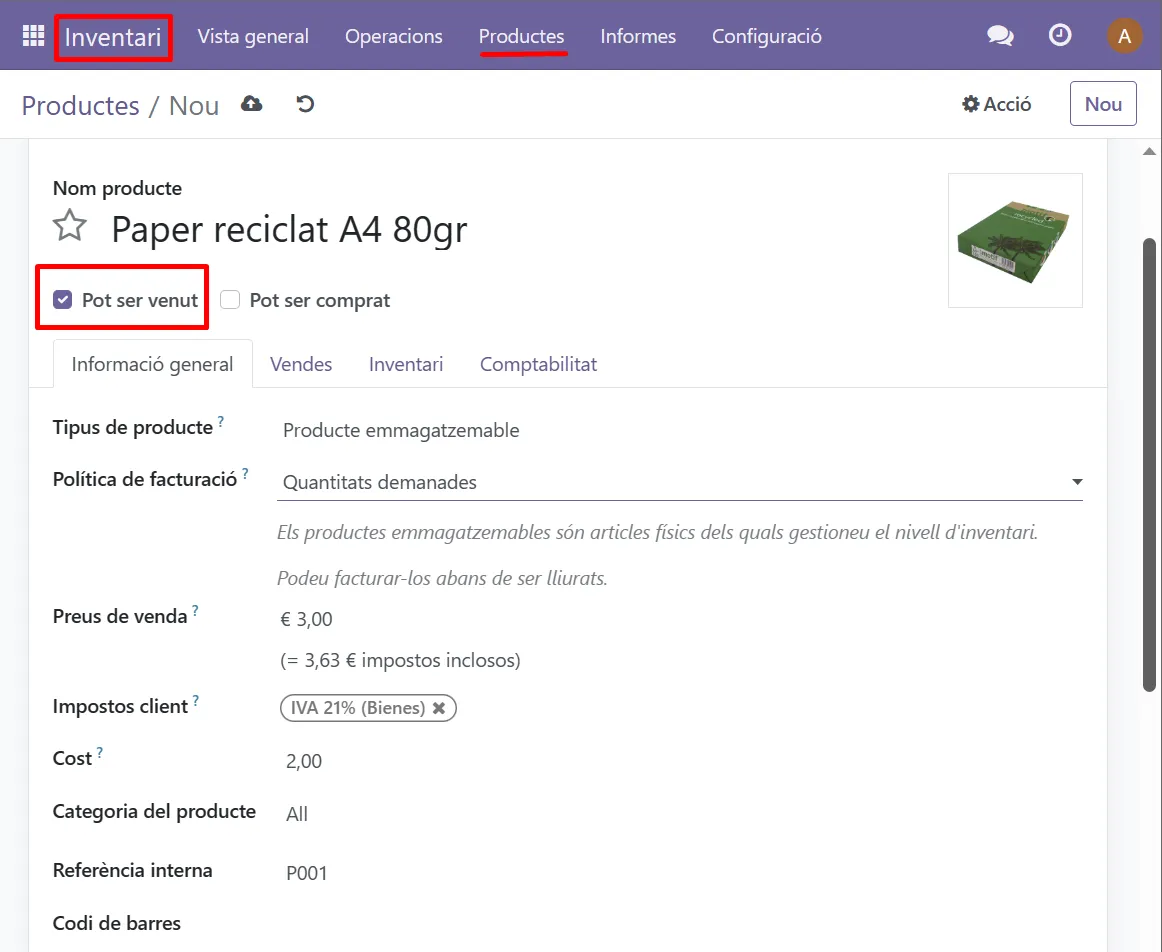Open the Configuració menu
The width and height of the screenshot is (1162, 952).
click(766, 36)
